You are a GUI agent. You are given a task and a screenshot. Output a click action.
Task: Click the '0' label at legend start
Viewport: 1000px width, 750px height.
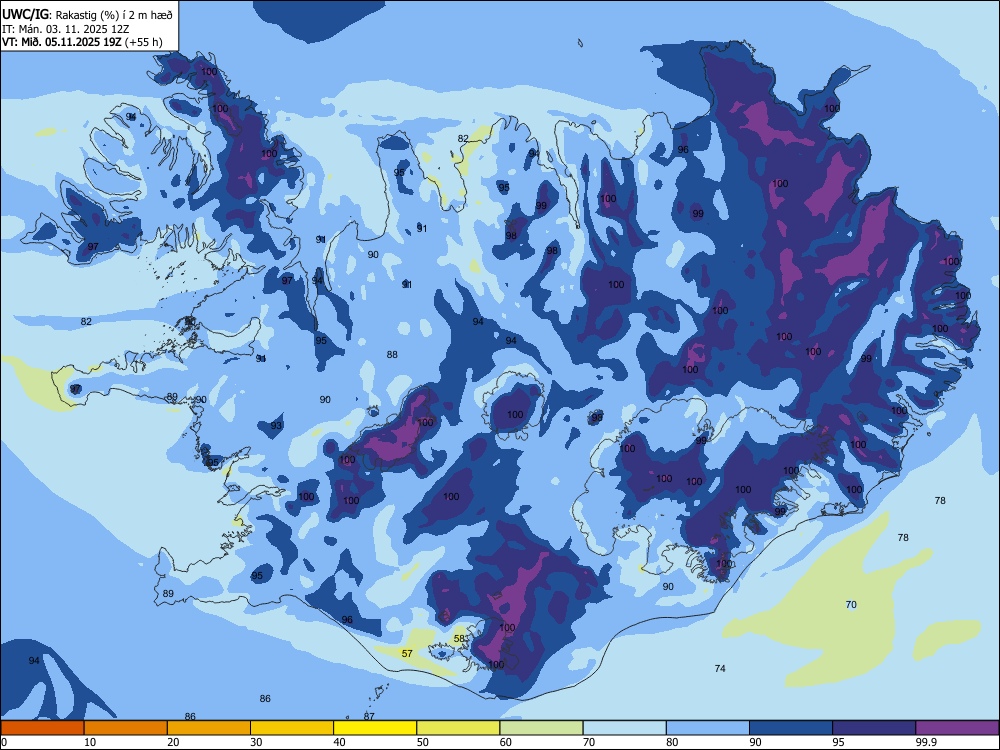[4, 742]
